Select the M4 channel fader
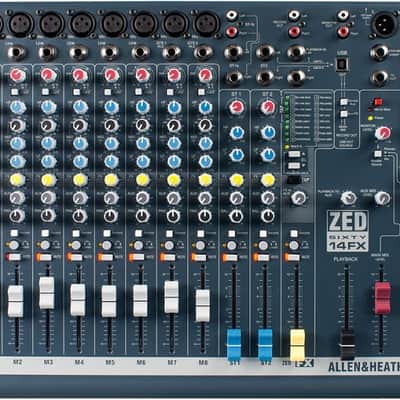 coord(78,300)
